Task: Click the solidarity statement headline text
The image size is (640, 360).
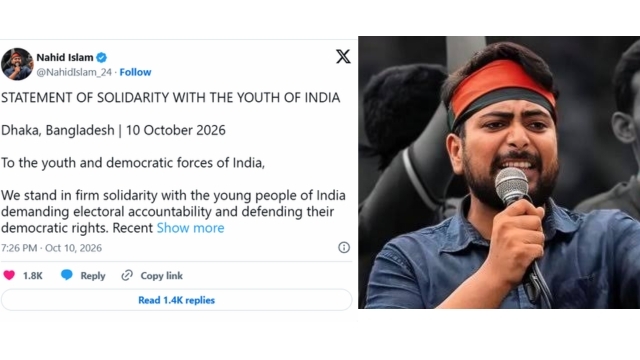Action: 171,98
